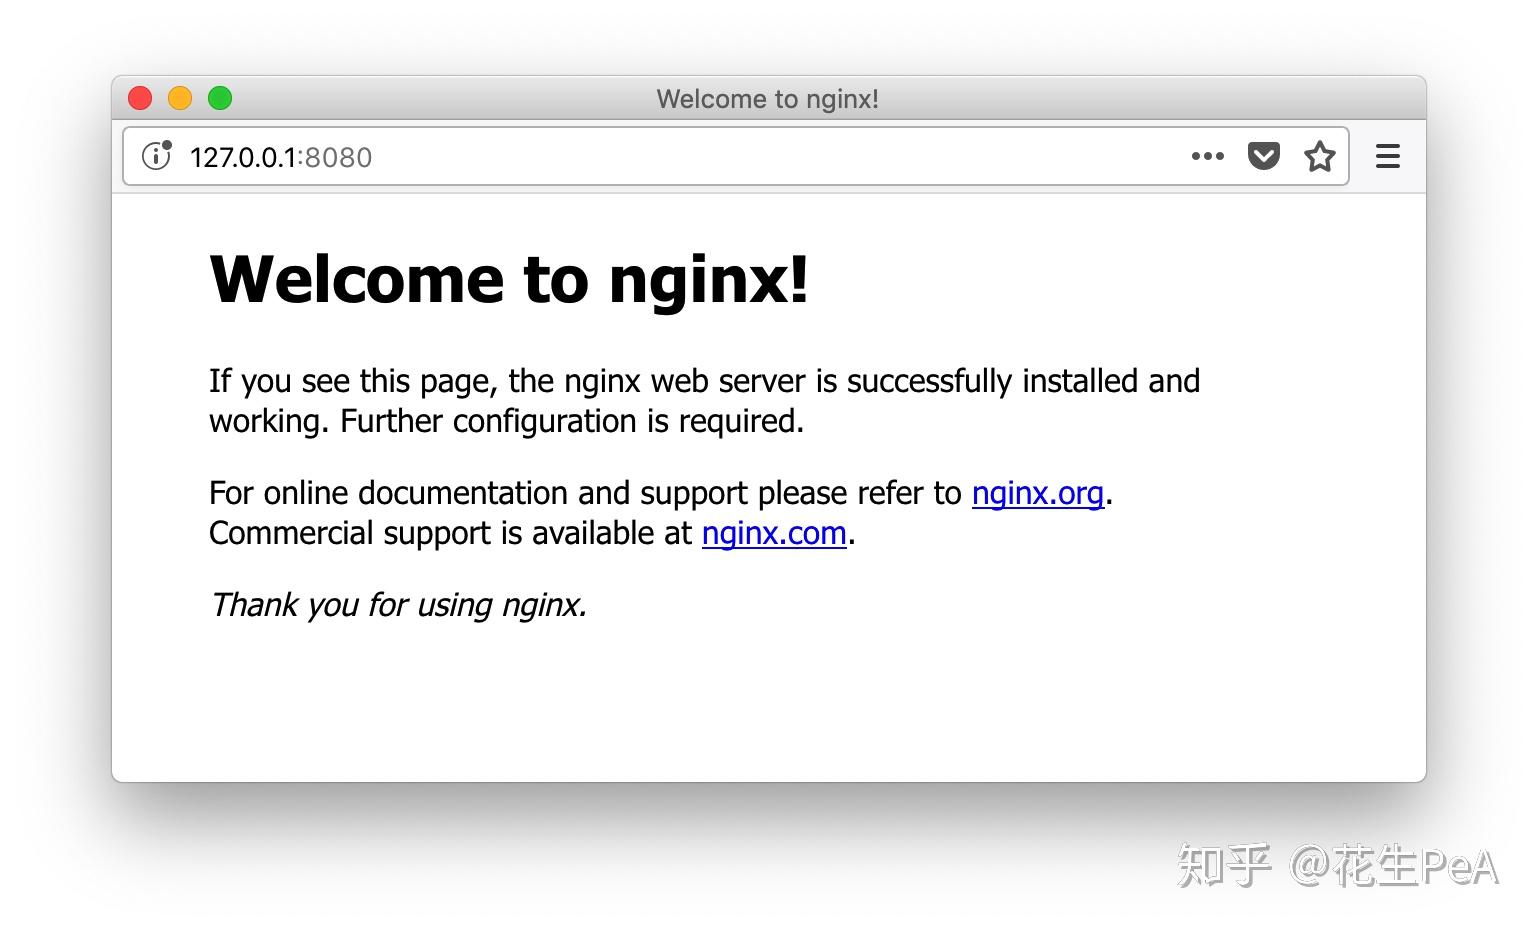Viewport: 1538px width, 930px height.
Task: Click the "Thank you for using nginx." text
Action: [x=398, y=605]
